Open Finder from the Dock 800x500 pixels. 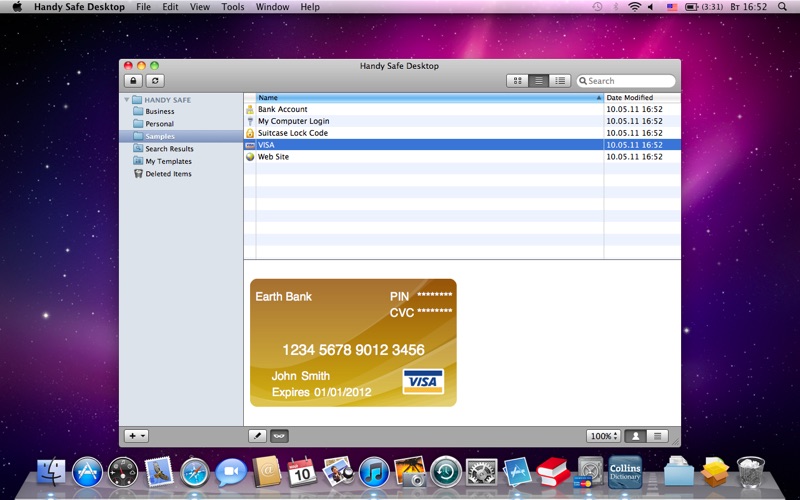click(51, 471)
